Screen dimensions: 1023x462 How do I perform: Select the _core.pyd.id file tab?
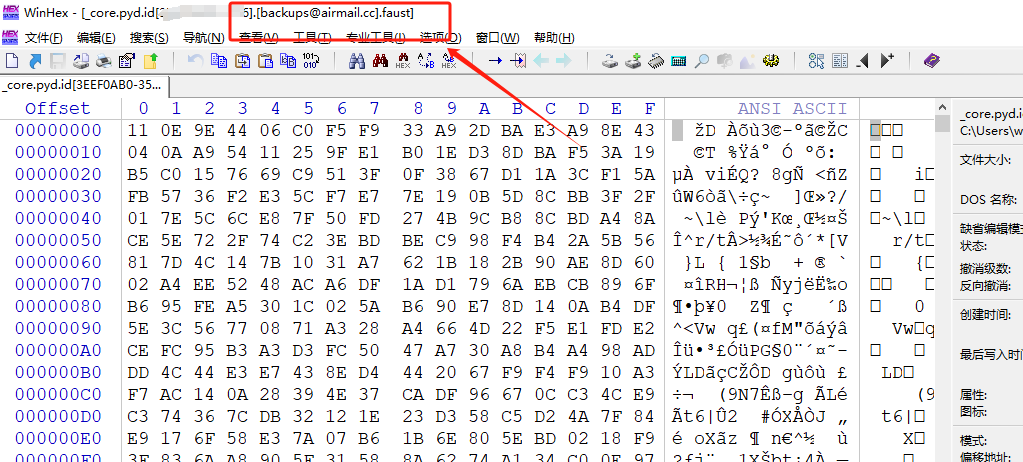coord(87,85)
